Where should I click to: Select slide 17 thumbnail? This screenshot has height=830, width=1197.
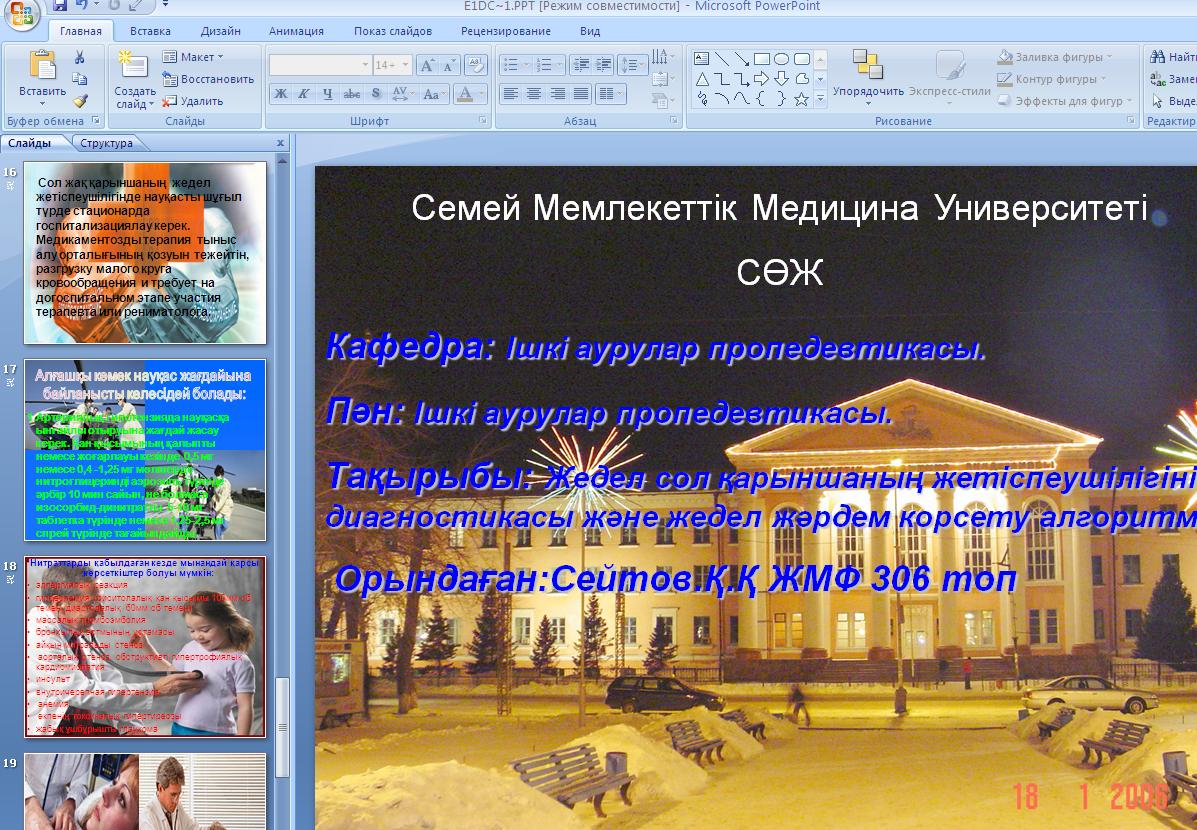(145, 450)
